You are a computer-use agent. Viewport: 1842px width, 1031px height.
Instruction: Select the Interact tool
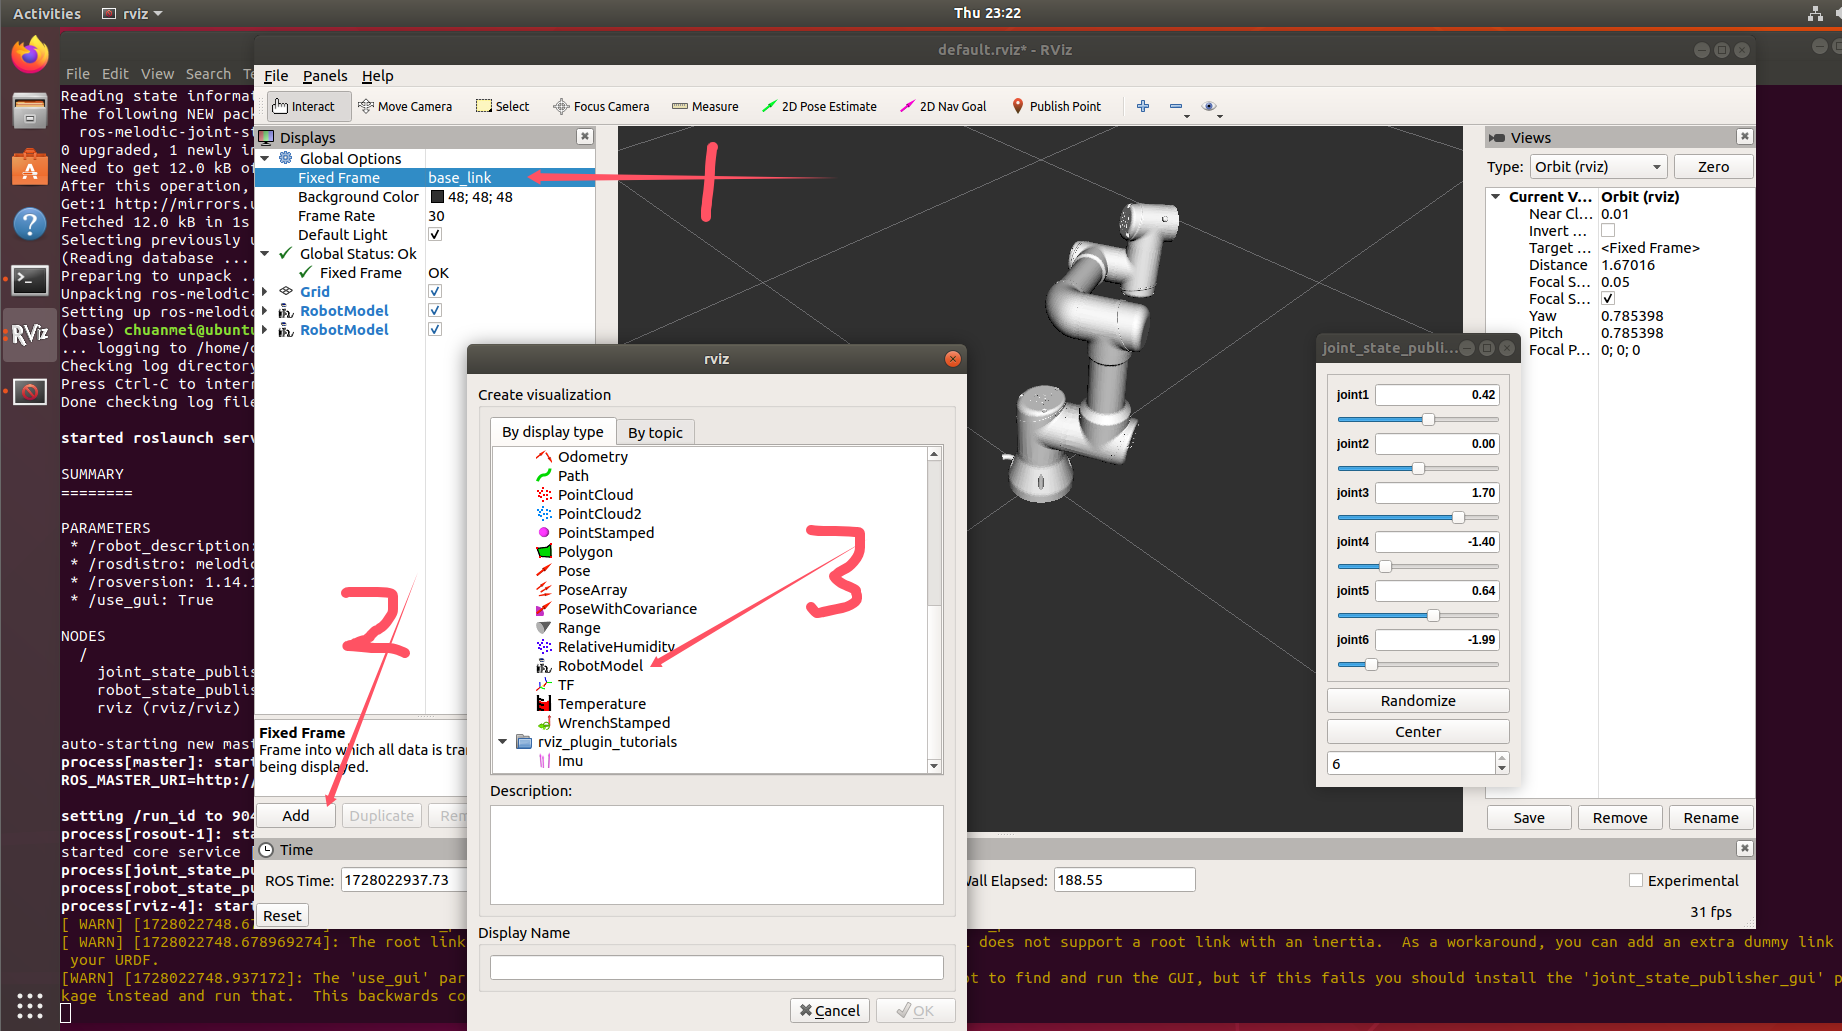307,106
